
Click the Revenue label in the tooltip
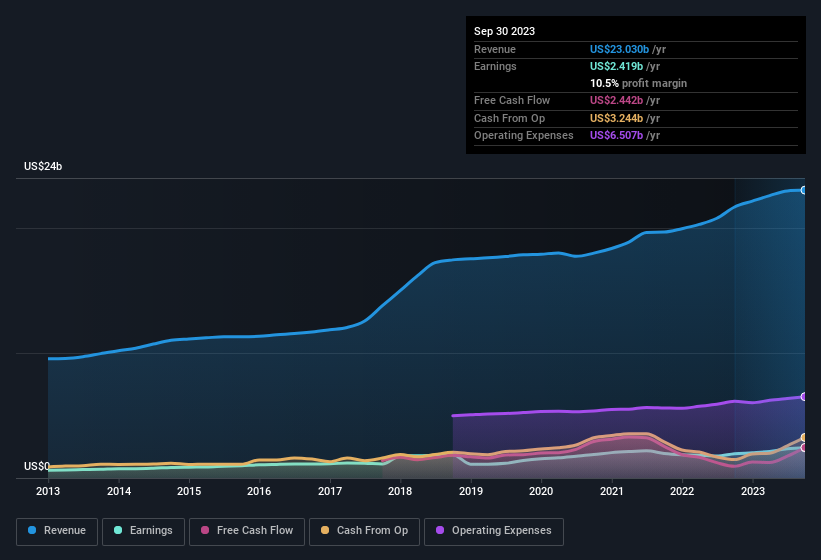pyautogui.click(x=495, y=49)
